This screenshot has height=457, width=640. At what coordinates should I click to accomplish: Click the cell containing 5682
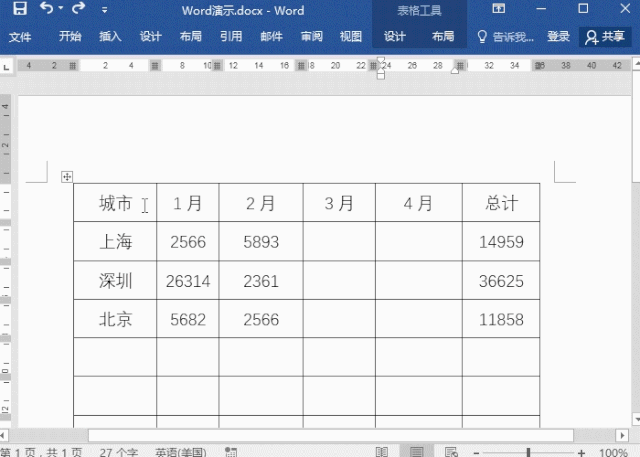pyautogui.click(x=188, y=319)
